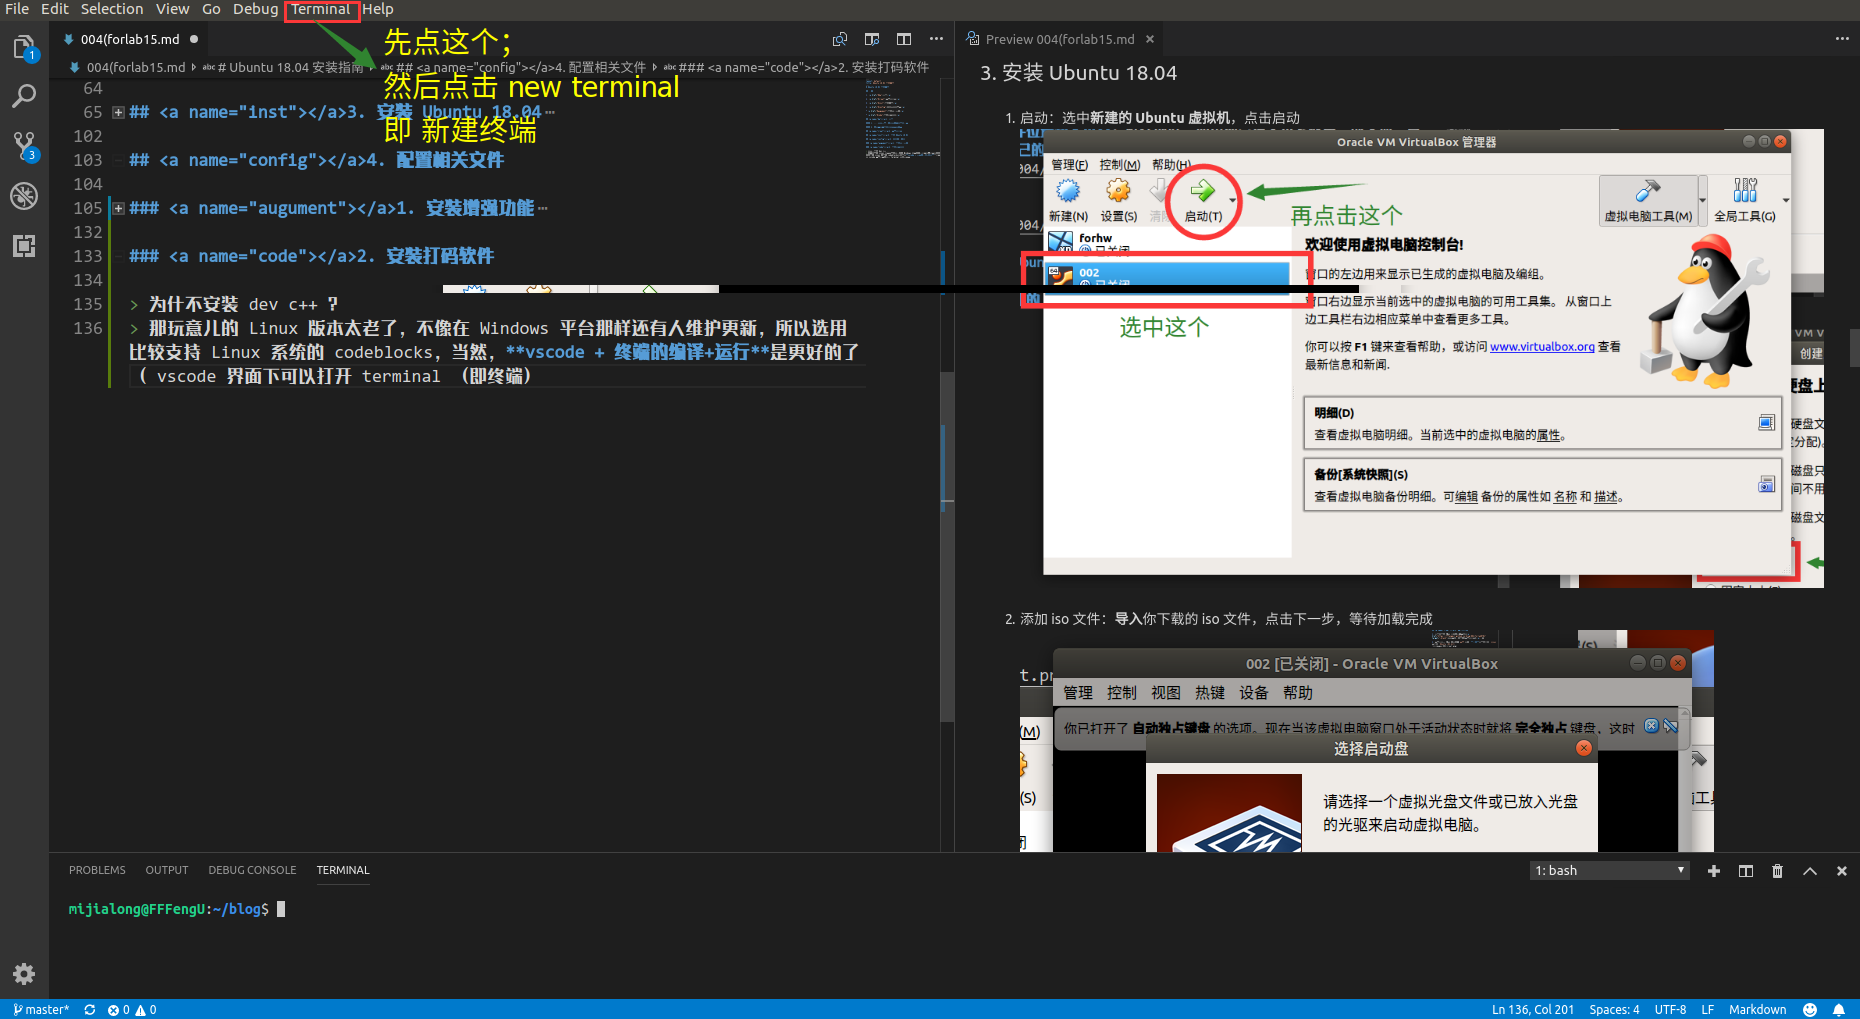This screenshot has height=1019, width=1860.
Task: Toggle maximized terminal panel with chevron up
Action: (x=1809, y=871)
